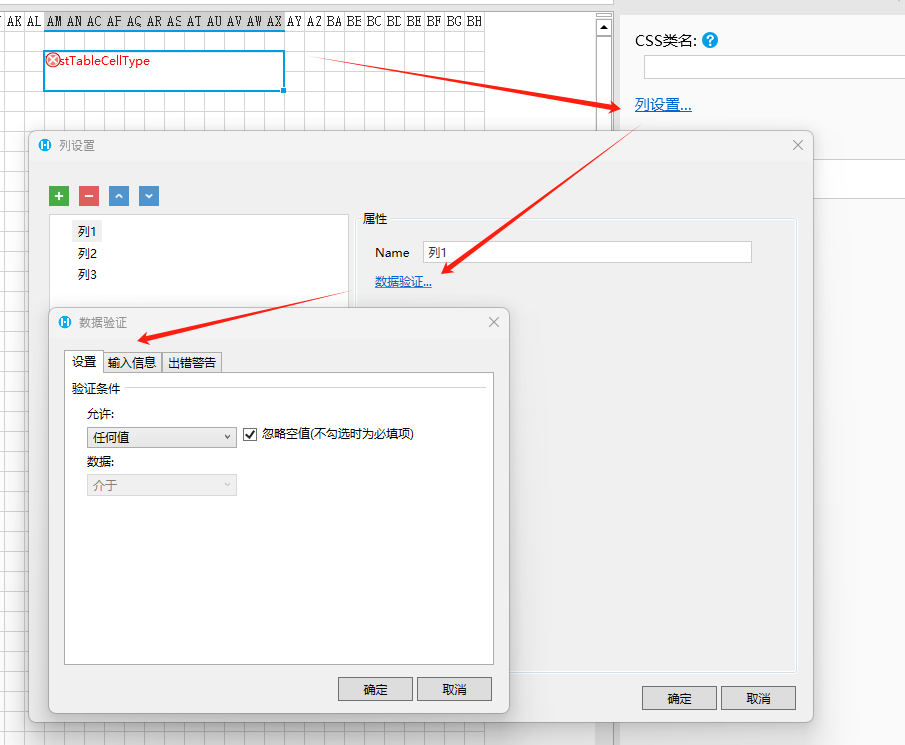Open CSS类名 help question icon
905x745 pixels.
(710, 40)
